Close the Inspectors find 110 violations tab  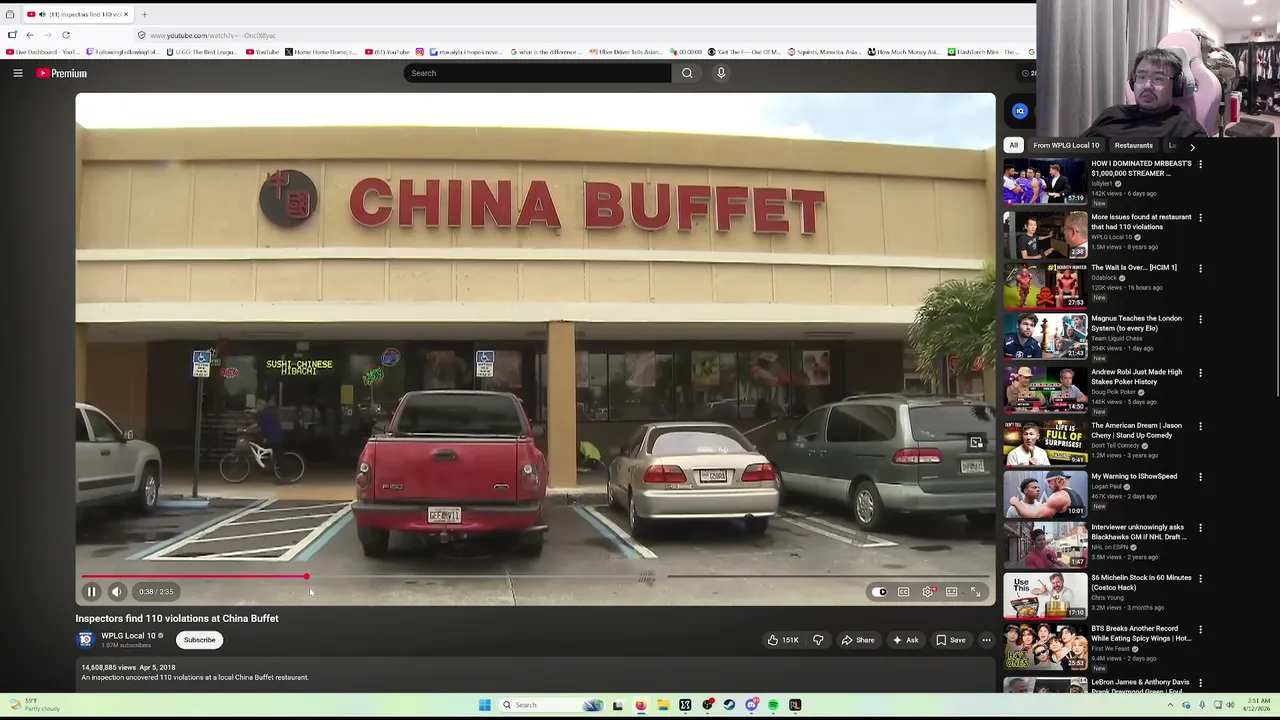click(126, 14)
